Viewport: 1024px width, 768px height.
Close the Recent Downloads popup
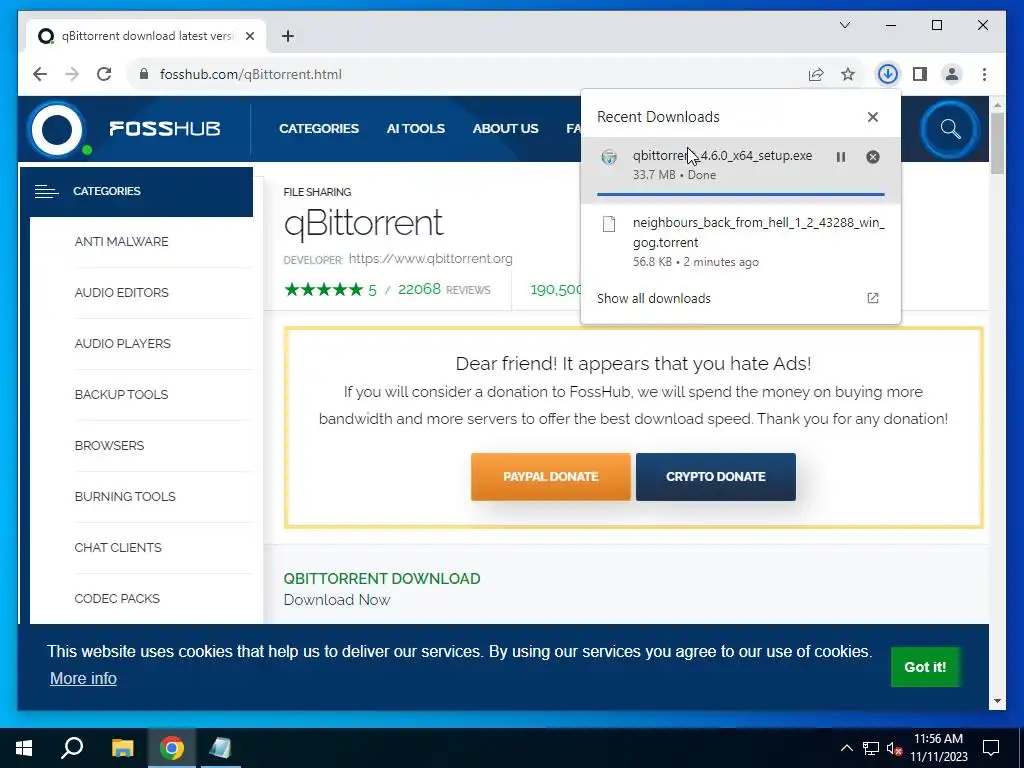pyautogui.click(x=872, y=117)
